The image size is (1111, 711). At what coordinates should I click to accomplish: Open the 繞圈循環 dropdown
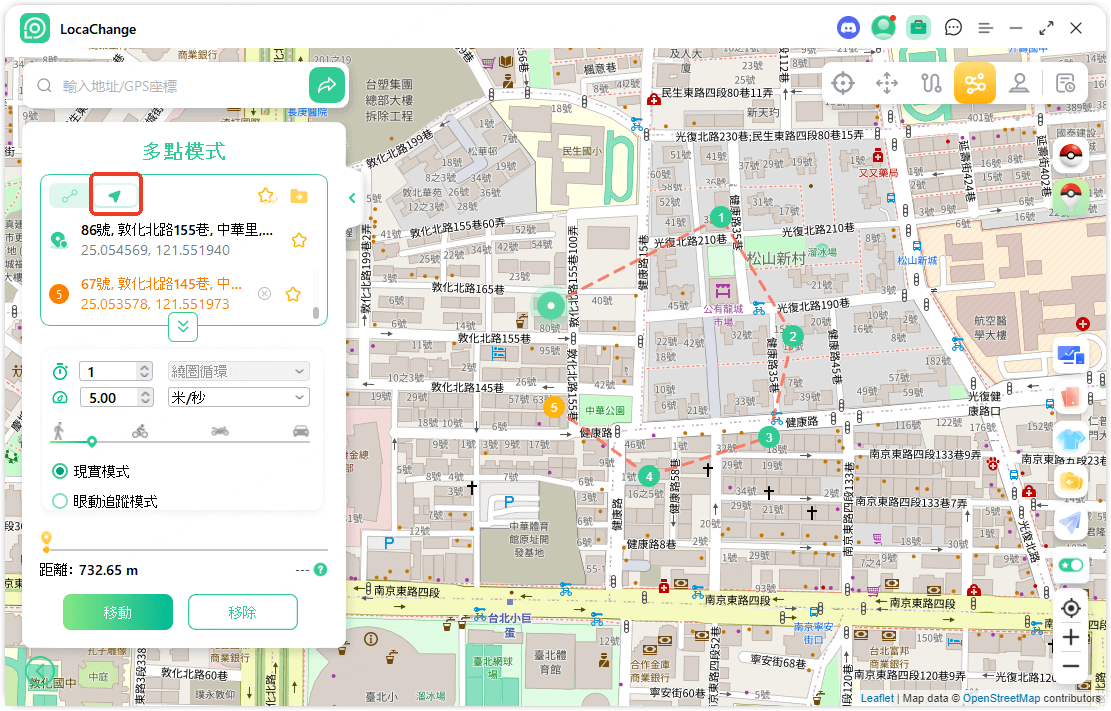(x=239, y=371)
